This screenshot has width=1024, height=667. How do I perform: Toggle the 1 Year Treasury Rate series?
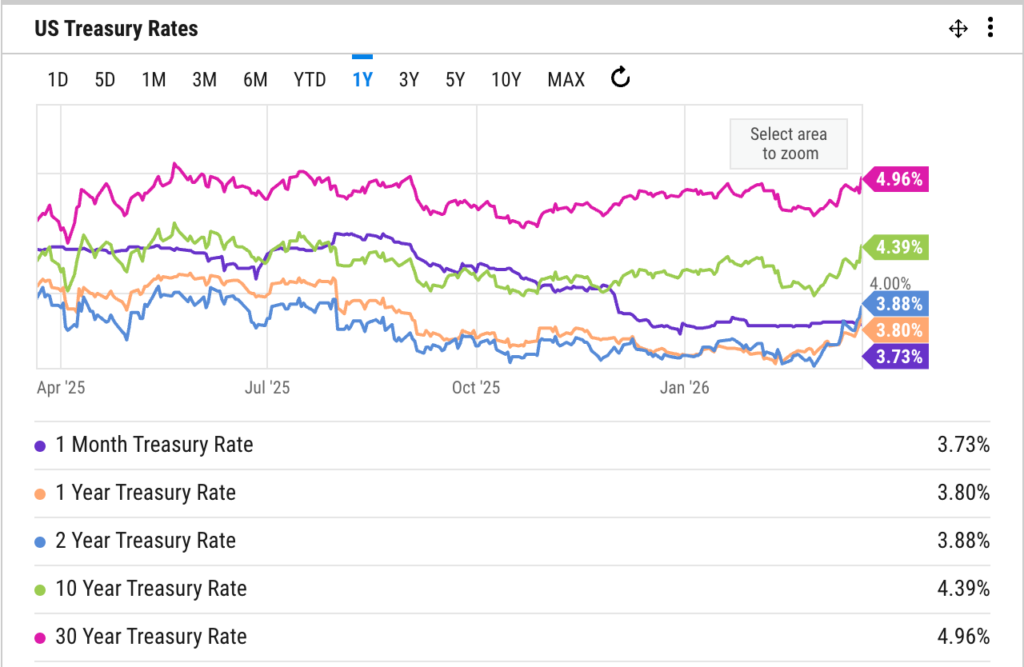145,493
